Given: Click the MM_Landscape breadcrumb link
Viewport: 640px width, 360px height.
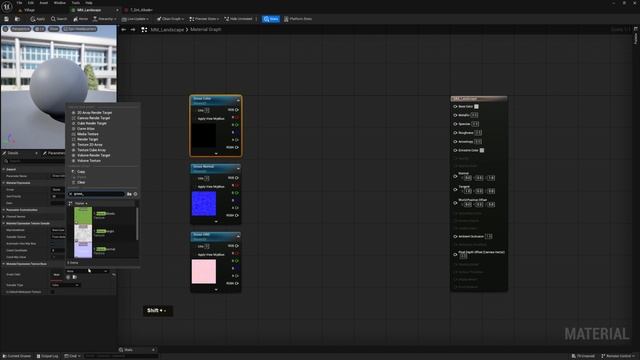Looking at the screenshot, I should [167, 29].
